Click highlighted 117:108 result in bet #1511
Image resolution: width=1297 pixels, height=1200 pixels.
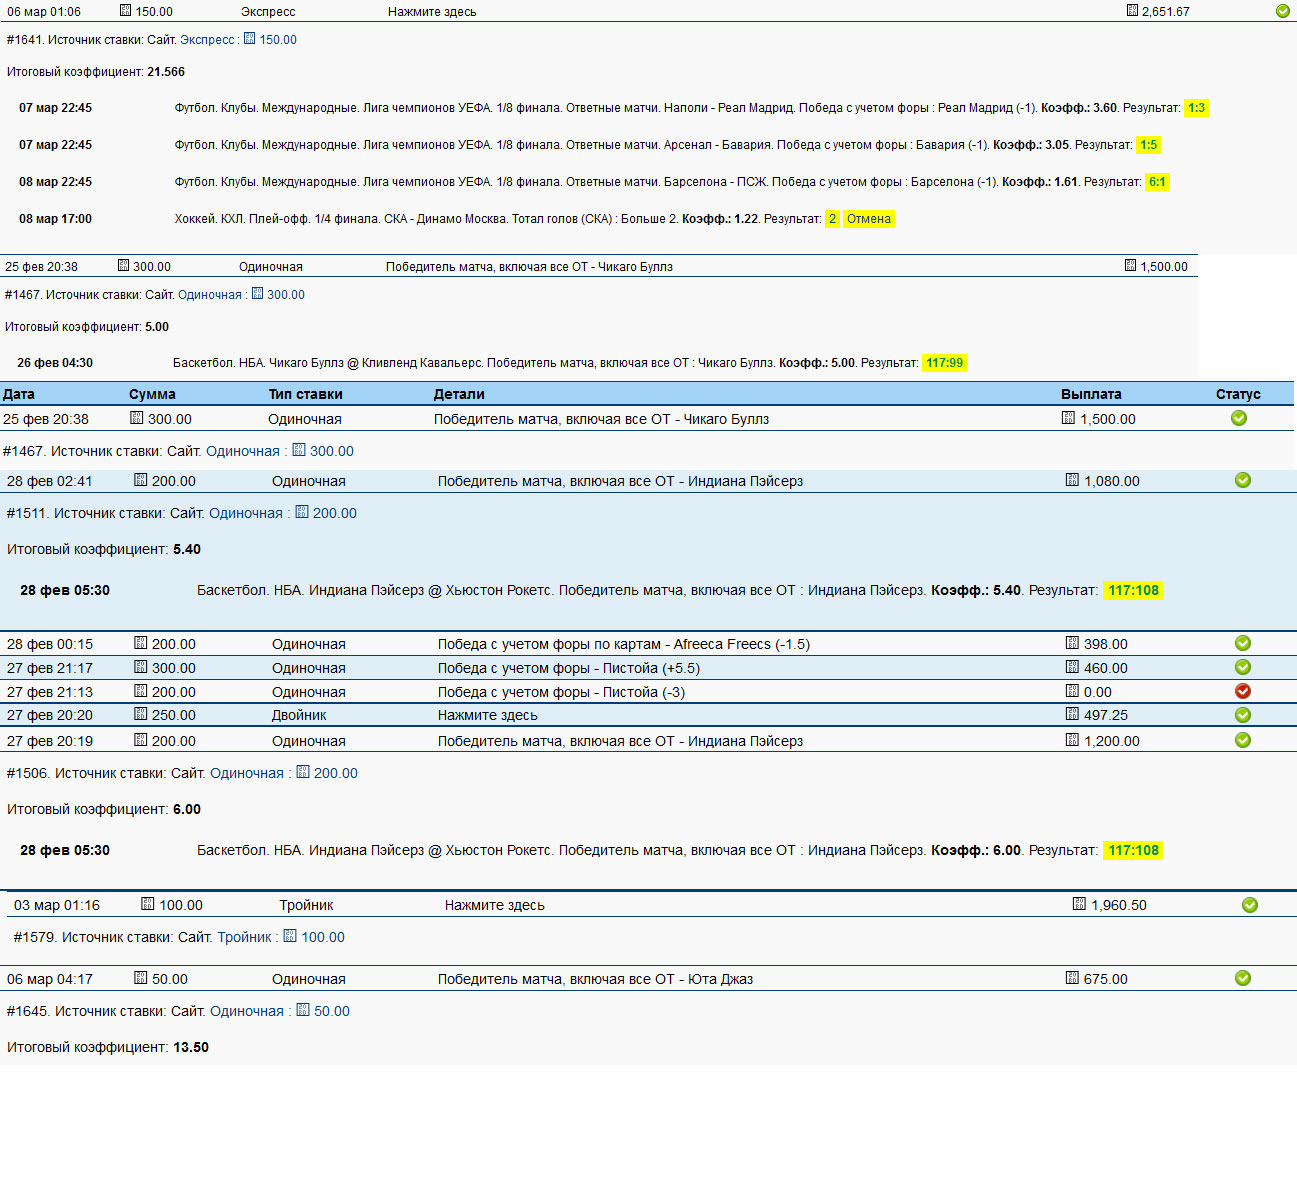[1133, 590]
